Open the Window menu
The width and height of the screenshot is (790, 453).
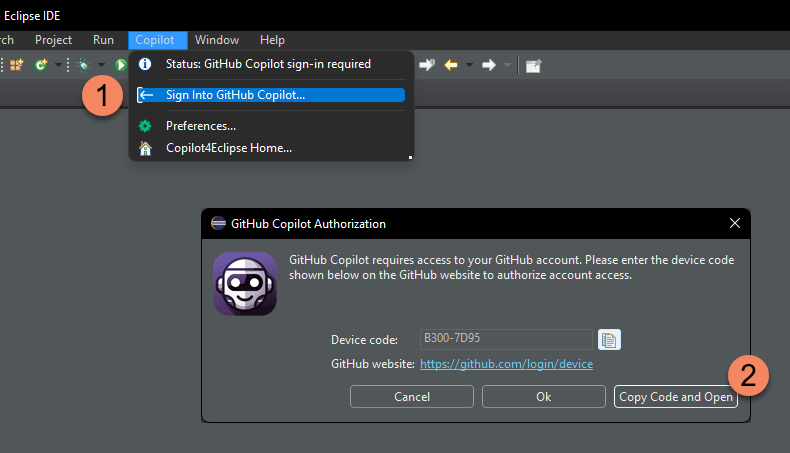(217, 40)
